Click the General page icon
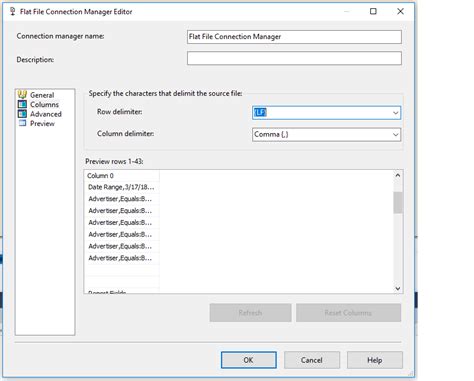474x381 pixels. point(22,95)
